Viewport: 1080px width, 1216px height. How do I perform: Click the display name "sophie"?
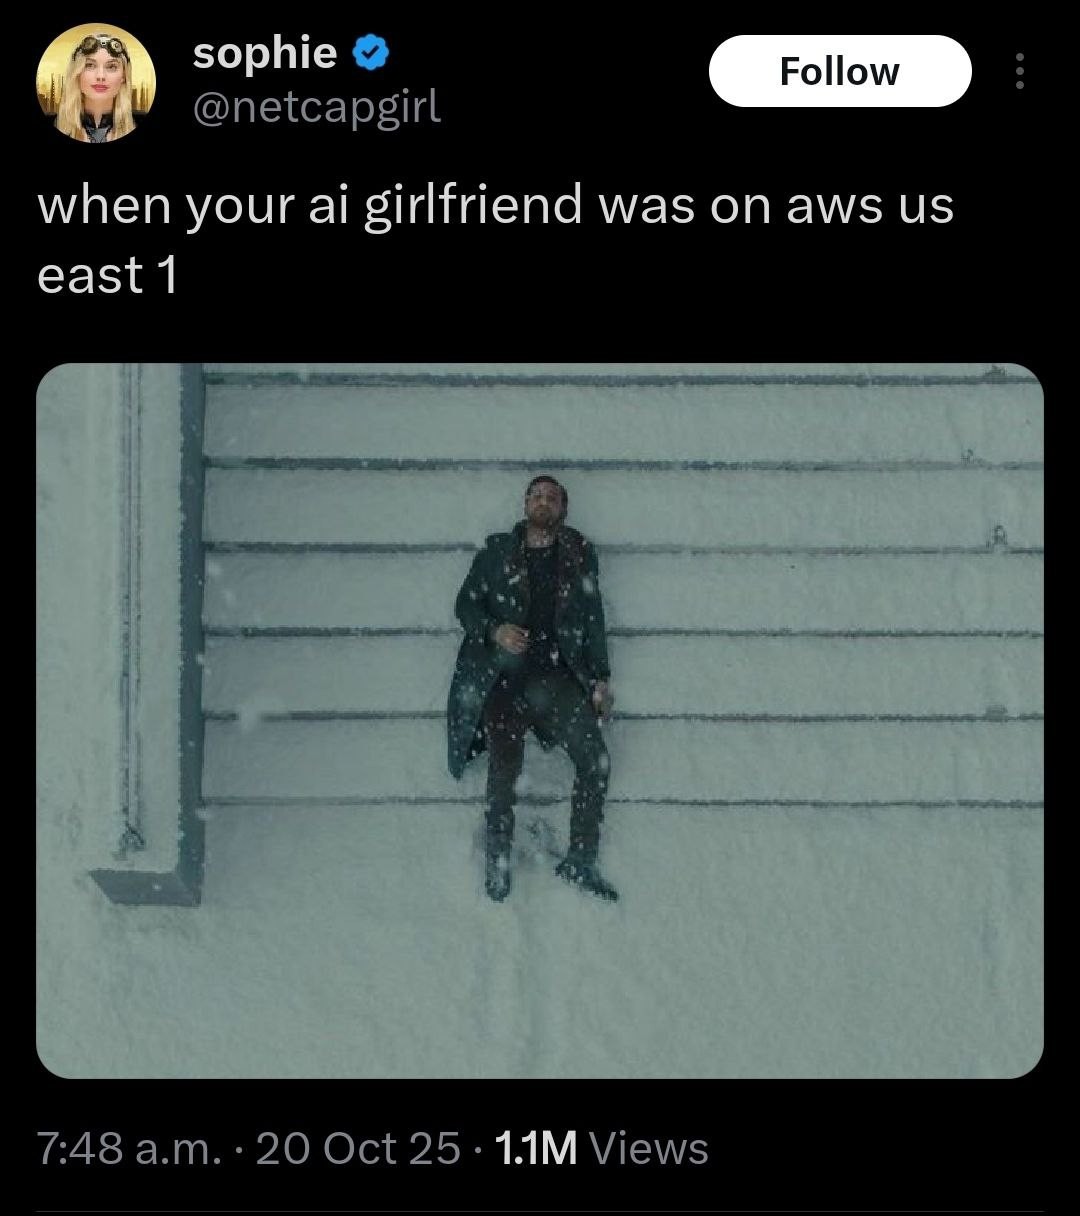point(264,53)
